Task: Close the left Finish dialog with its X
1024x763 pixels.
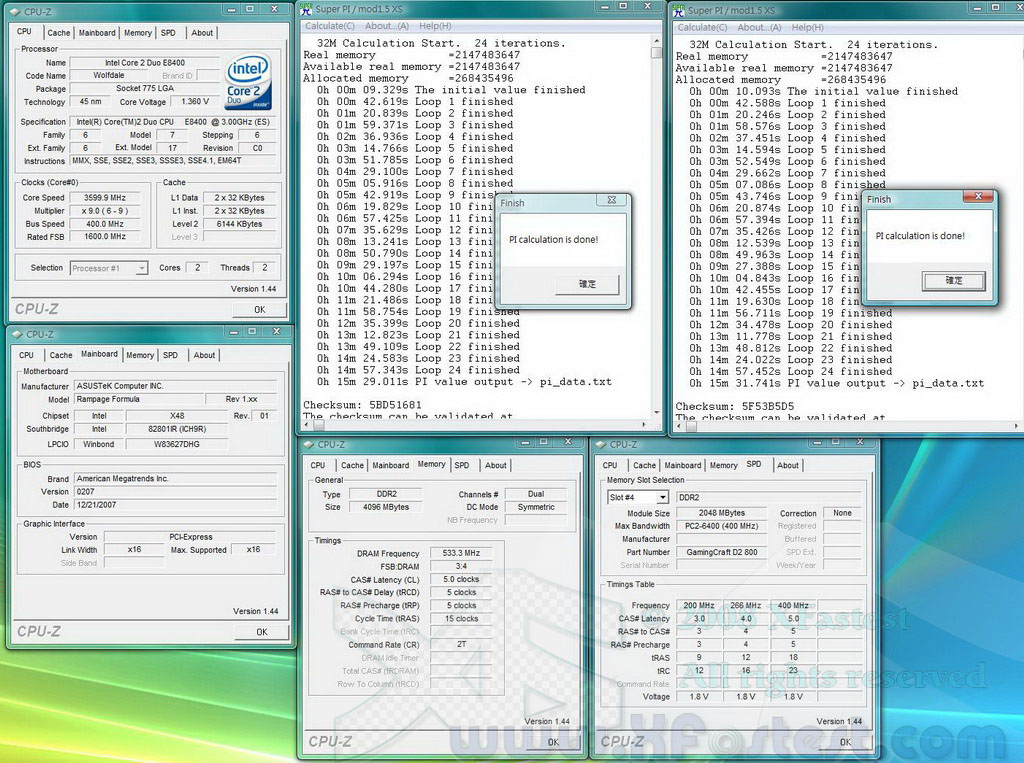Action: coord(611,201)
